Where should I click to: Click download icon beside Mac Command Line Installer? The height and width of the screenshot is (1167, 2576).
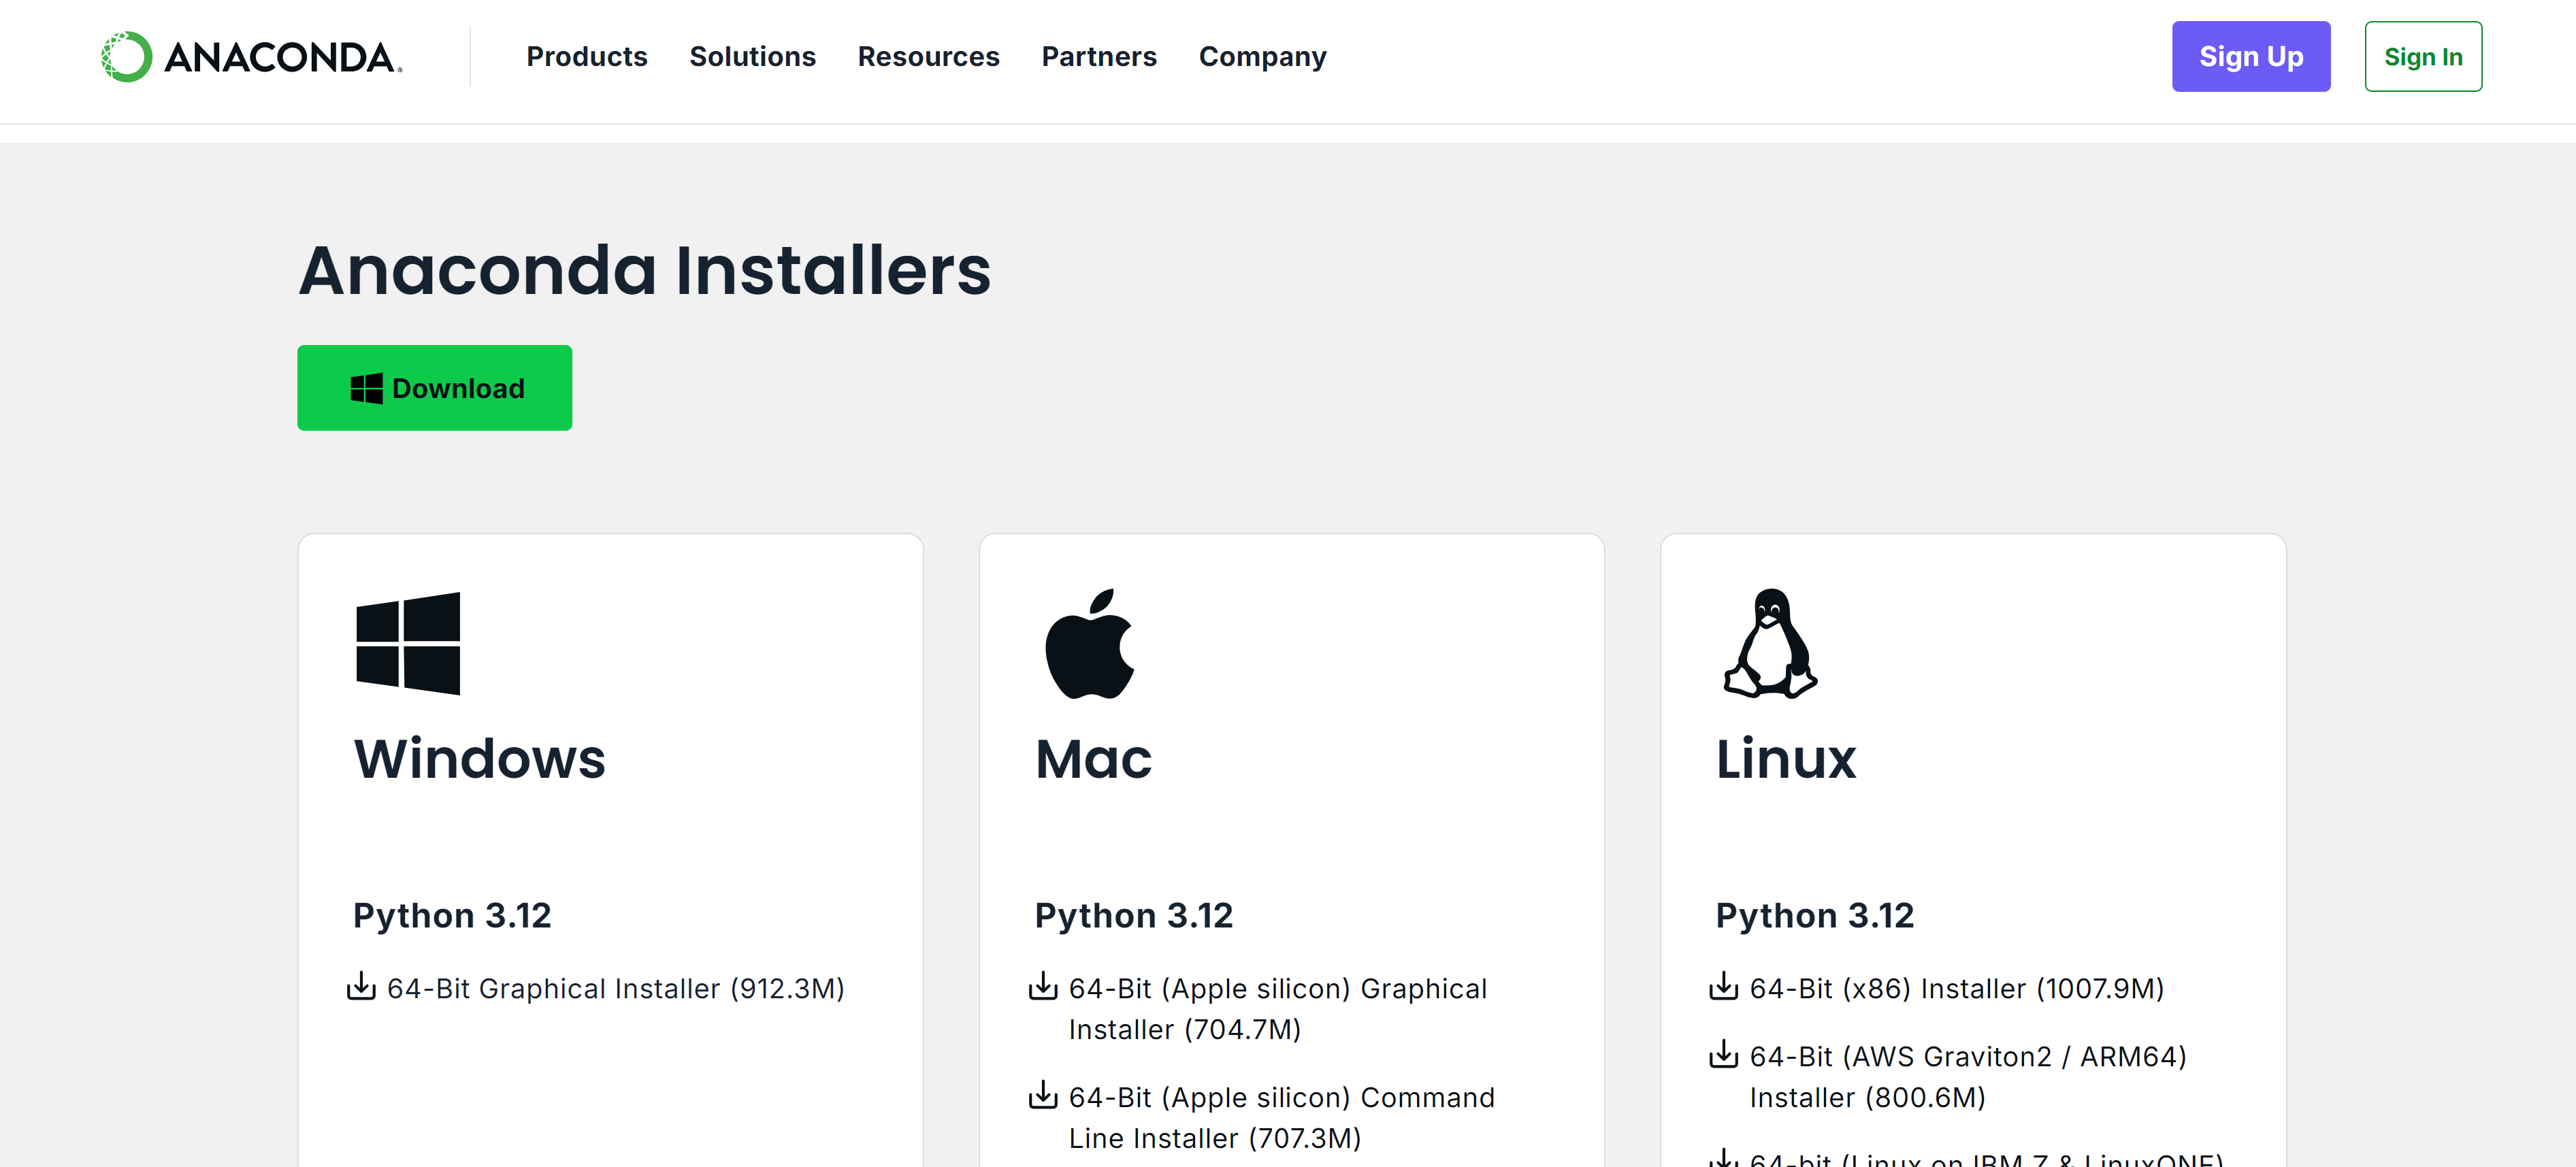coord(1043,1096)
